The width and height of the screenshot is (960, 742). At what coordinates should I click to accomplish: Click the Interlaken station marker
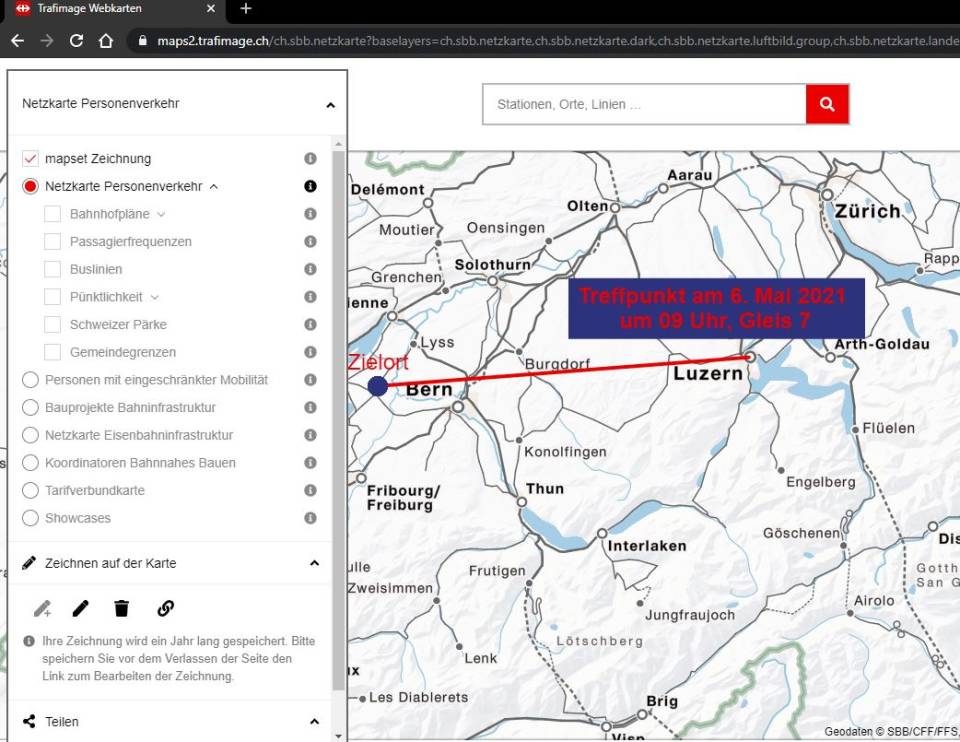[x=602, y=533]
